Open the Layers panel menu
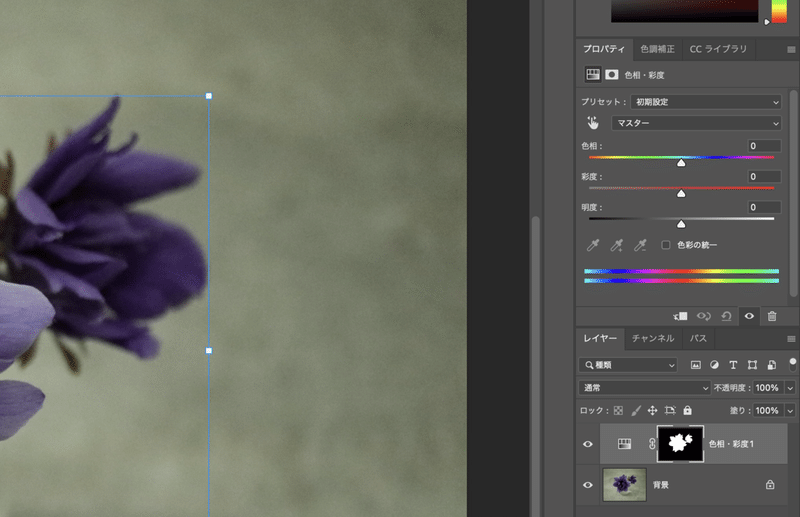The width and height of the screenshot is (800, 517). (791, 339)
